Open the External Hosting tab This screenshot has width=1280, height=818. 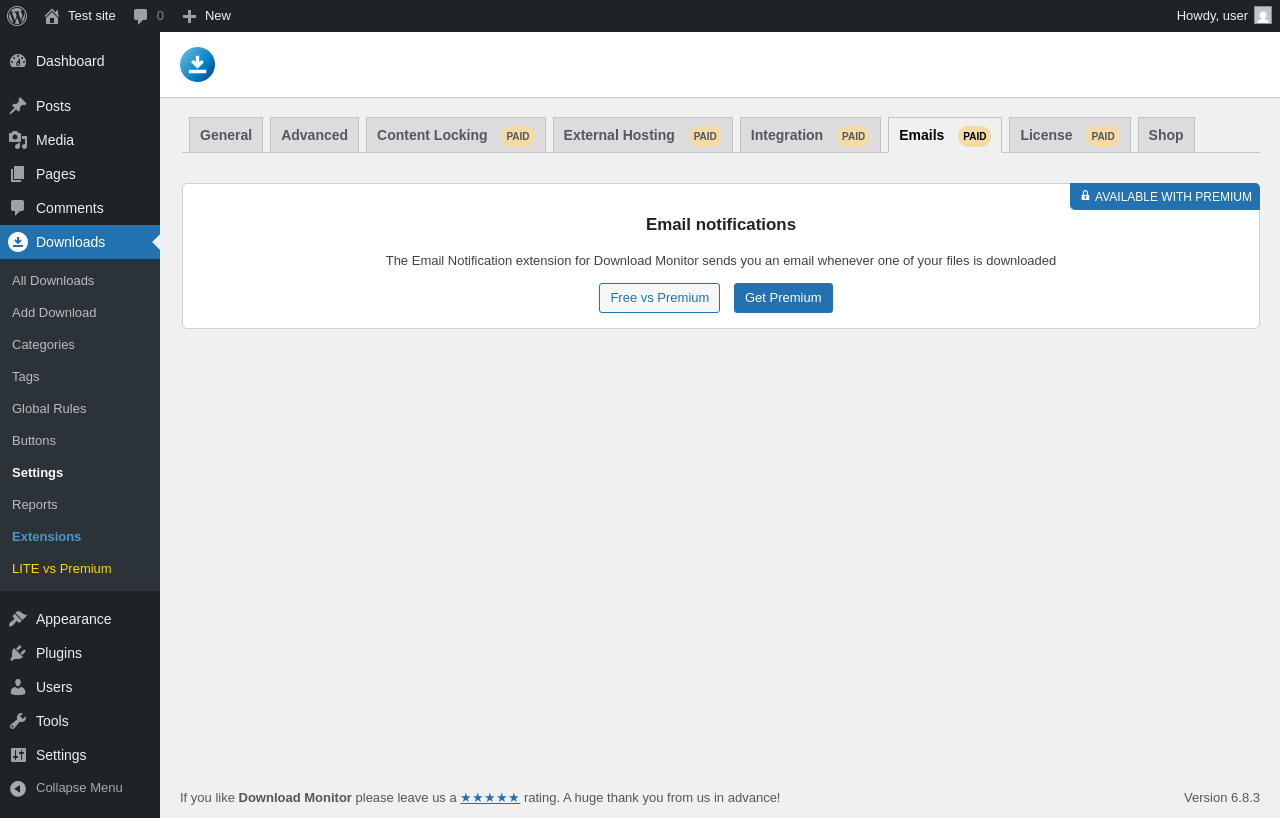pyautogui.click(x=642, y=135)
